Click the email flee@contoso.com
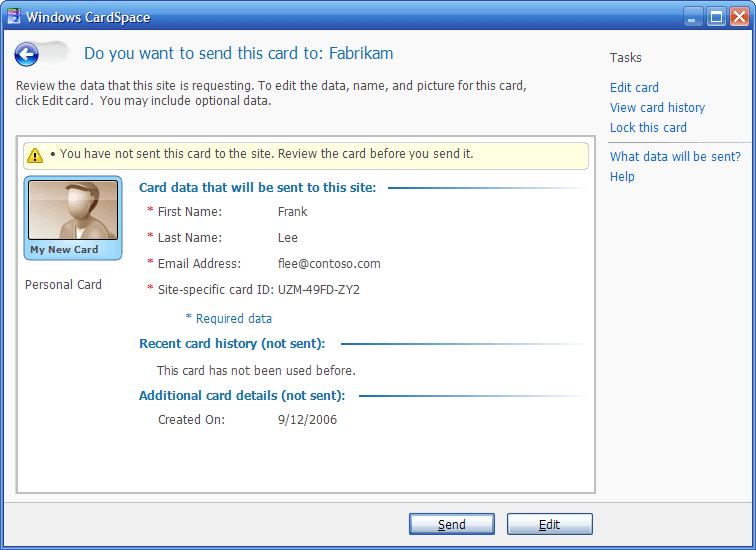Screen dimensions: 756x550 coord(329,264)
